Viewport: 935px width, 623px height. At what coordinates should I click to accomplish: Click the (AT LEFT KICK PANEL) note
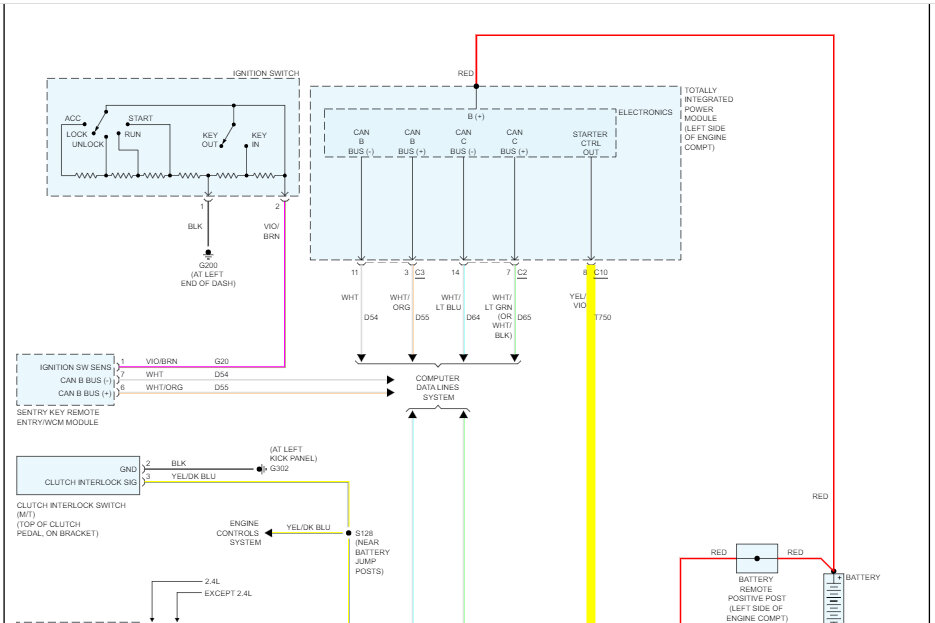pyautogui.click(x=293, y=454)
